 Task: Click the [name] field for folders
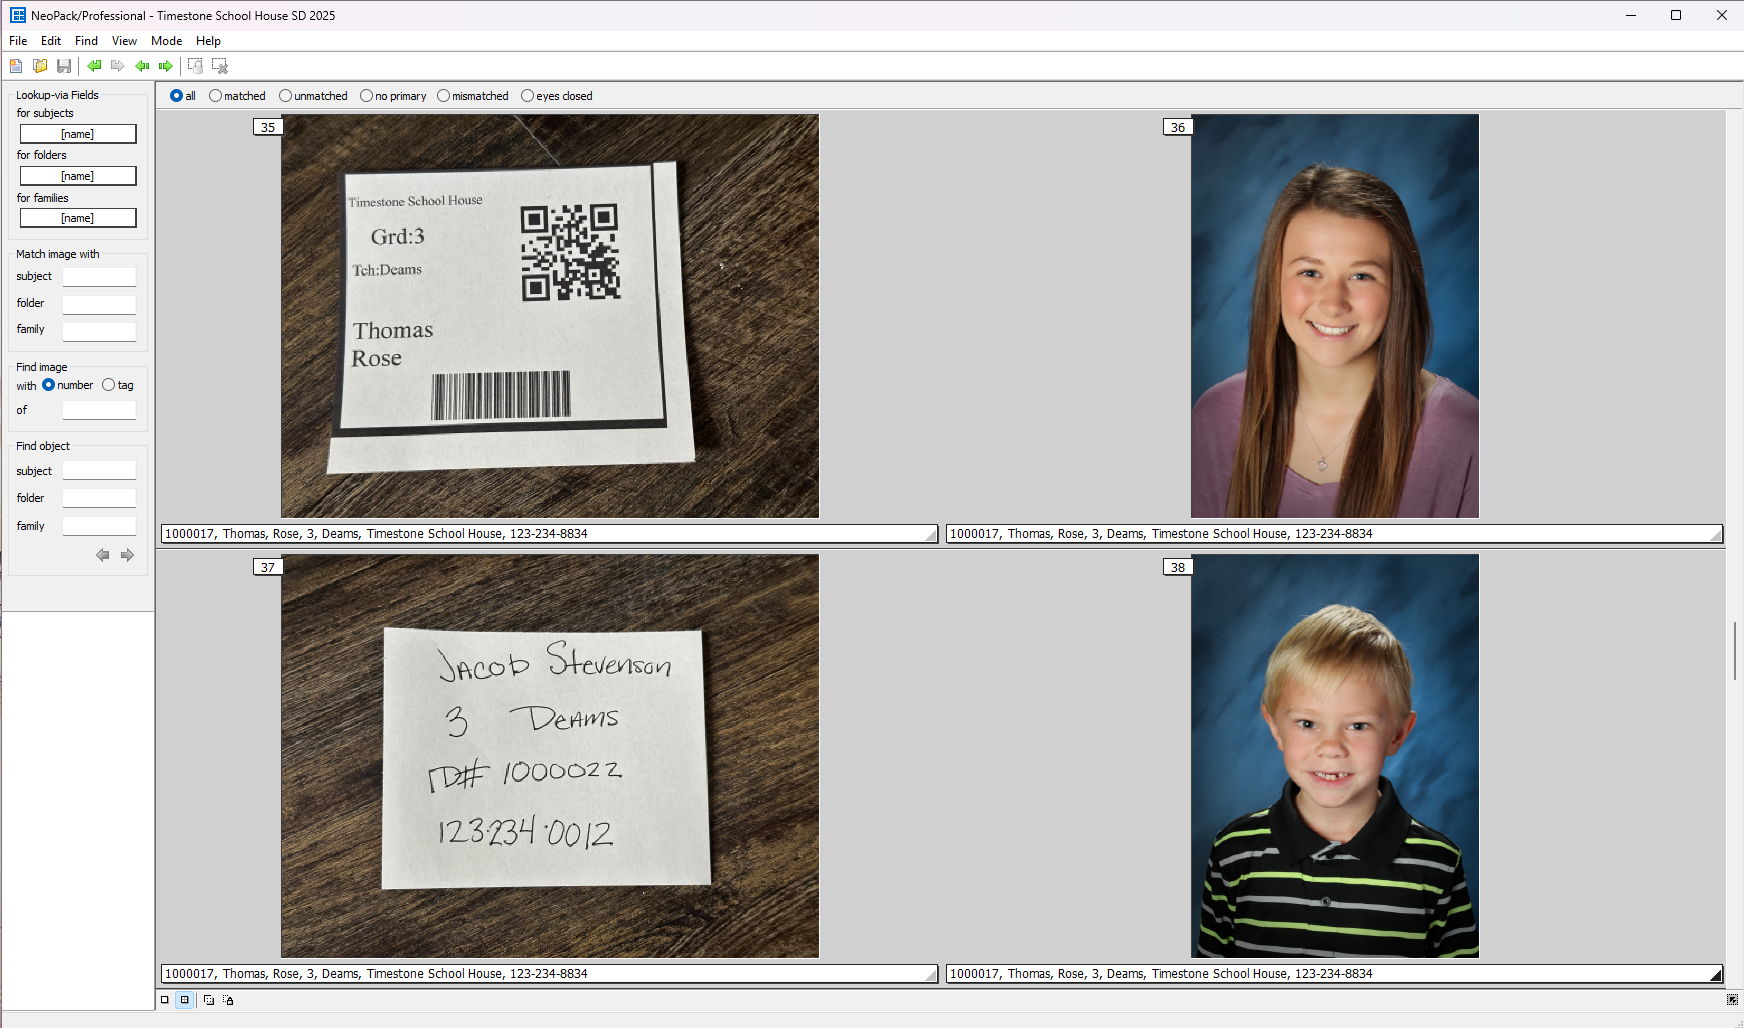pyautogui.click(x=78, y=176)
